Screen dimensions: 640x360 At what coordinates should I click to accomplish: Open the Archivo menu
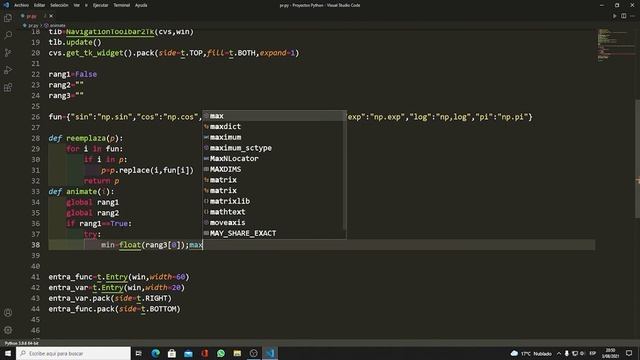(21, 5)
